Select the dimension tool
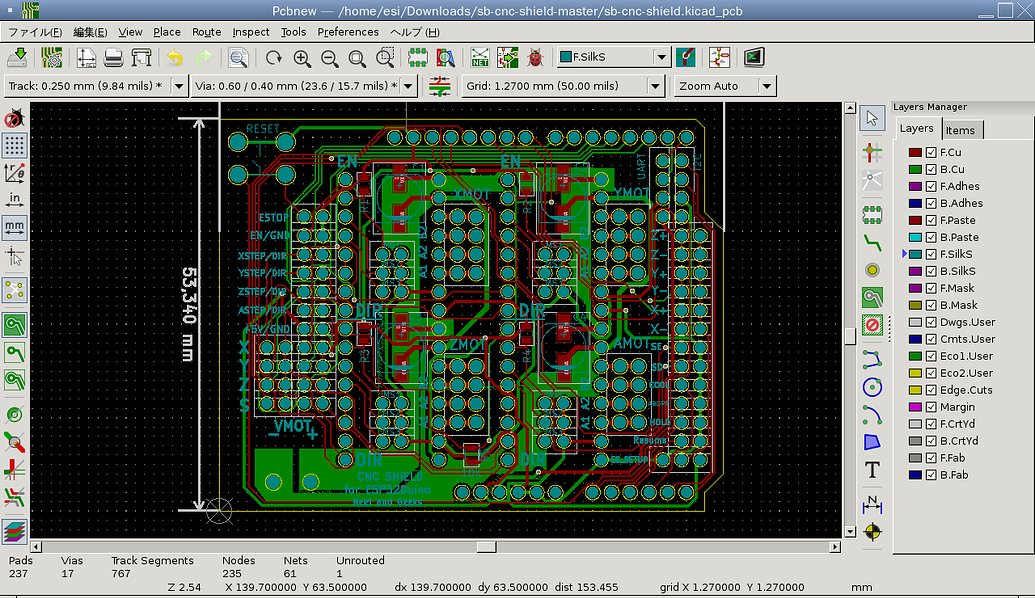 [x=872, y=505]
